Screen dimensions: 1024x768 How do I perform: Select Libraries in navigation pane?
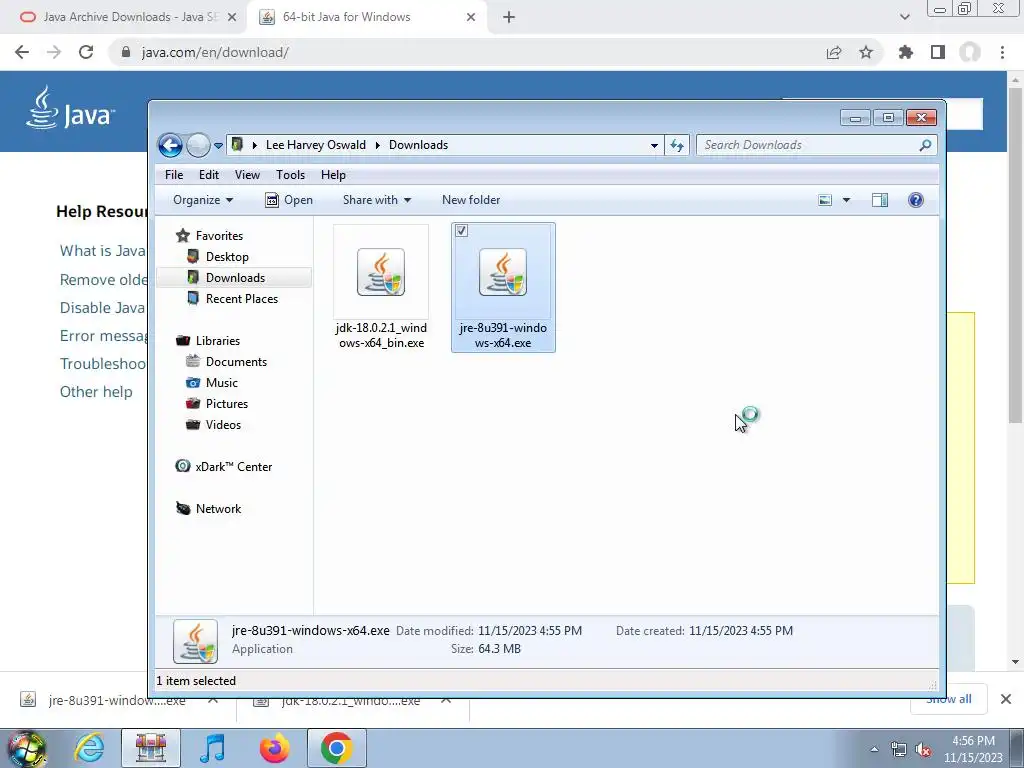click(x=217, y=341)
